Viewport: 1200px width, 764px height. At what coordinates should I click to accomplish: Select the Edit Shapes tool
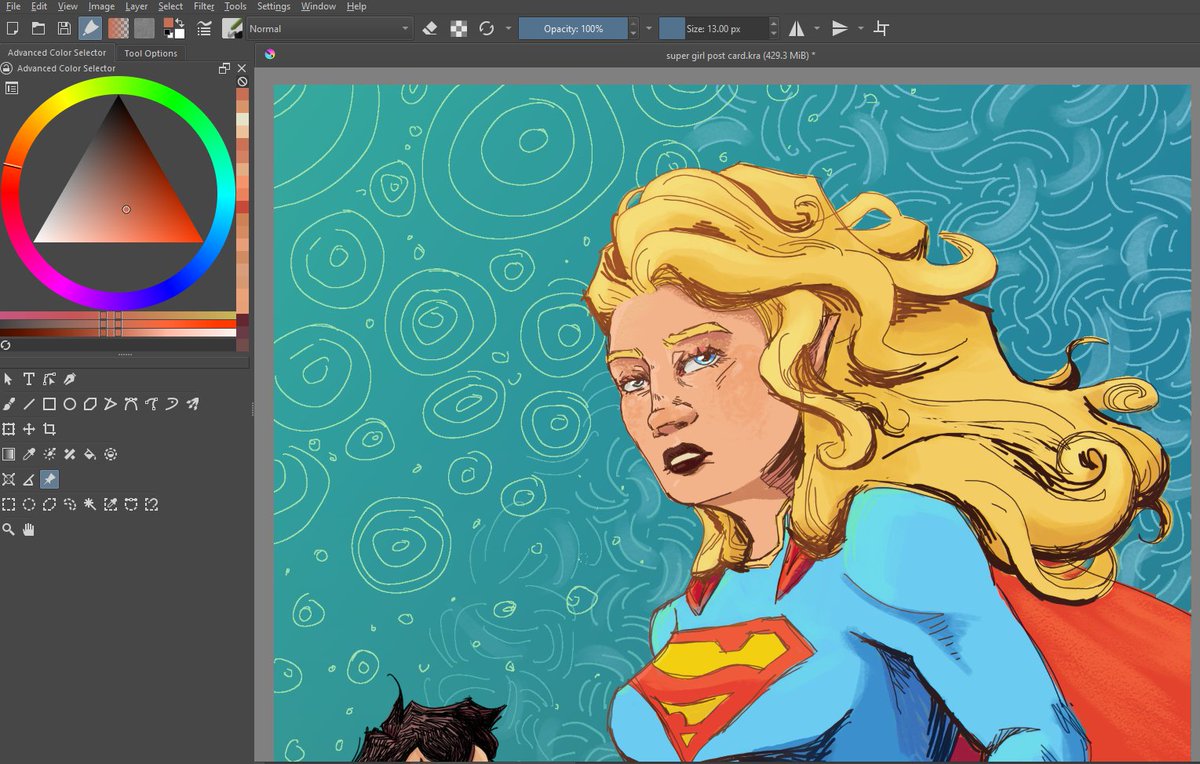49,379
